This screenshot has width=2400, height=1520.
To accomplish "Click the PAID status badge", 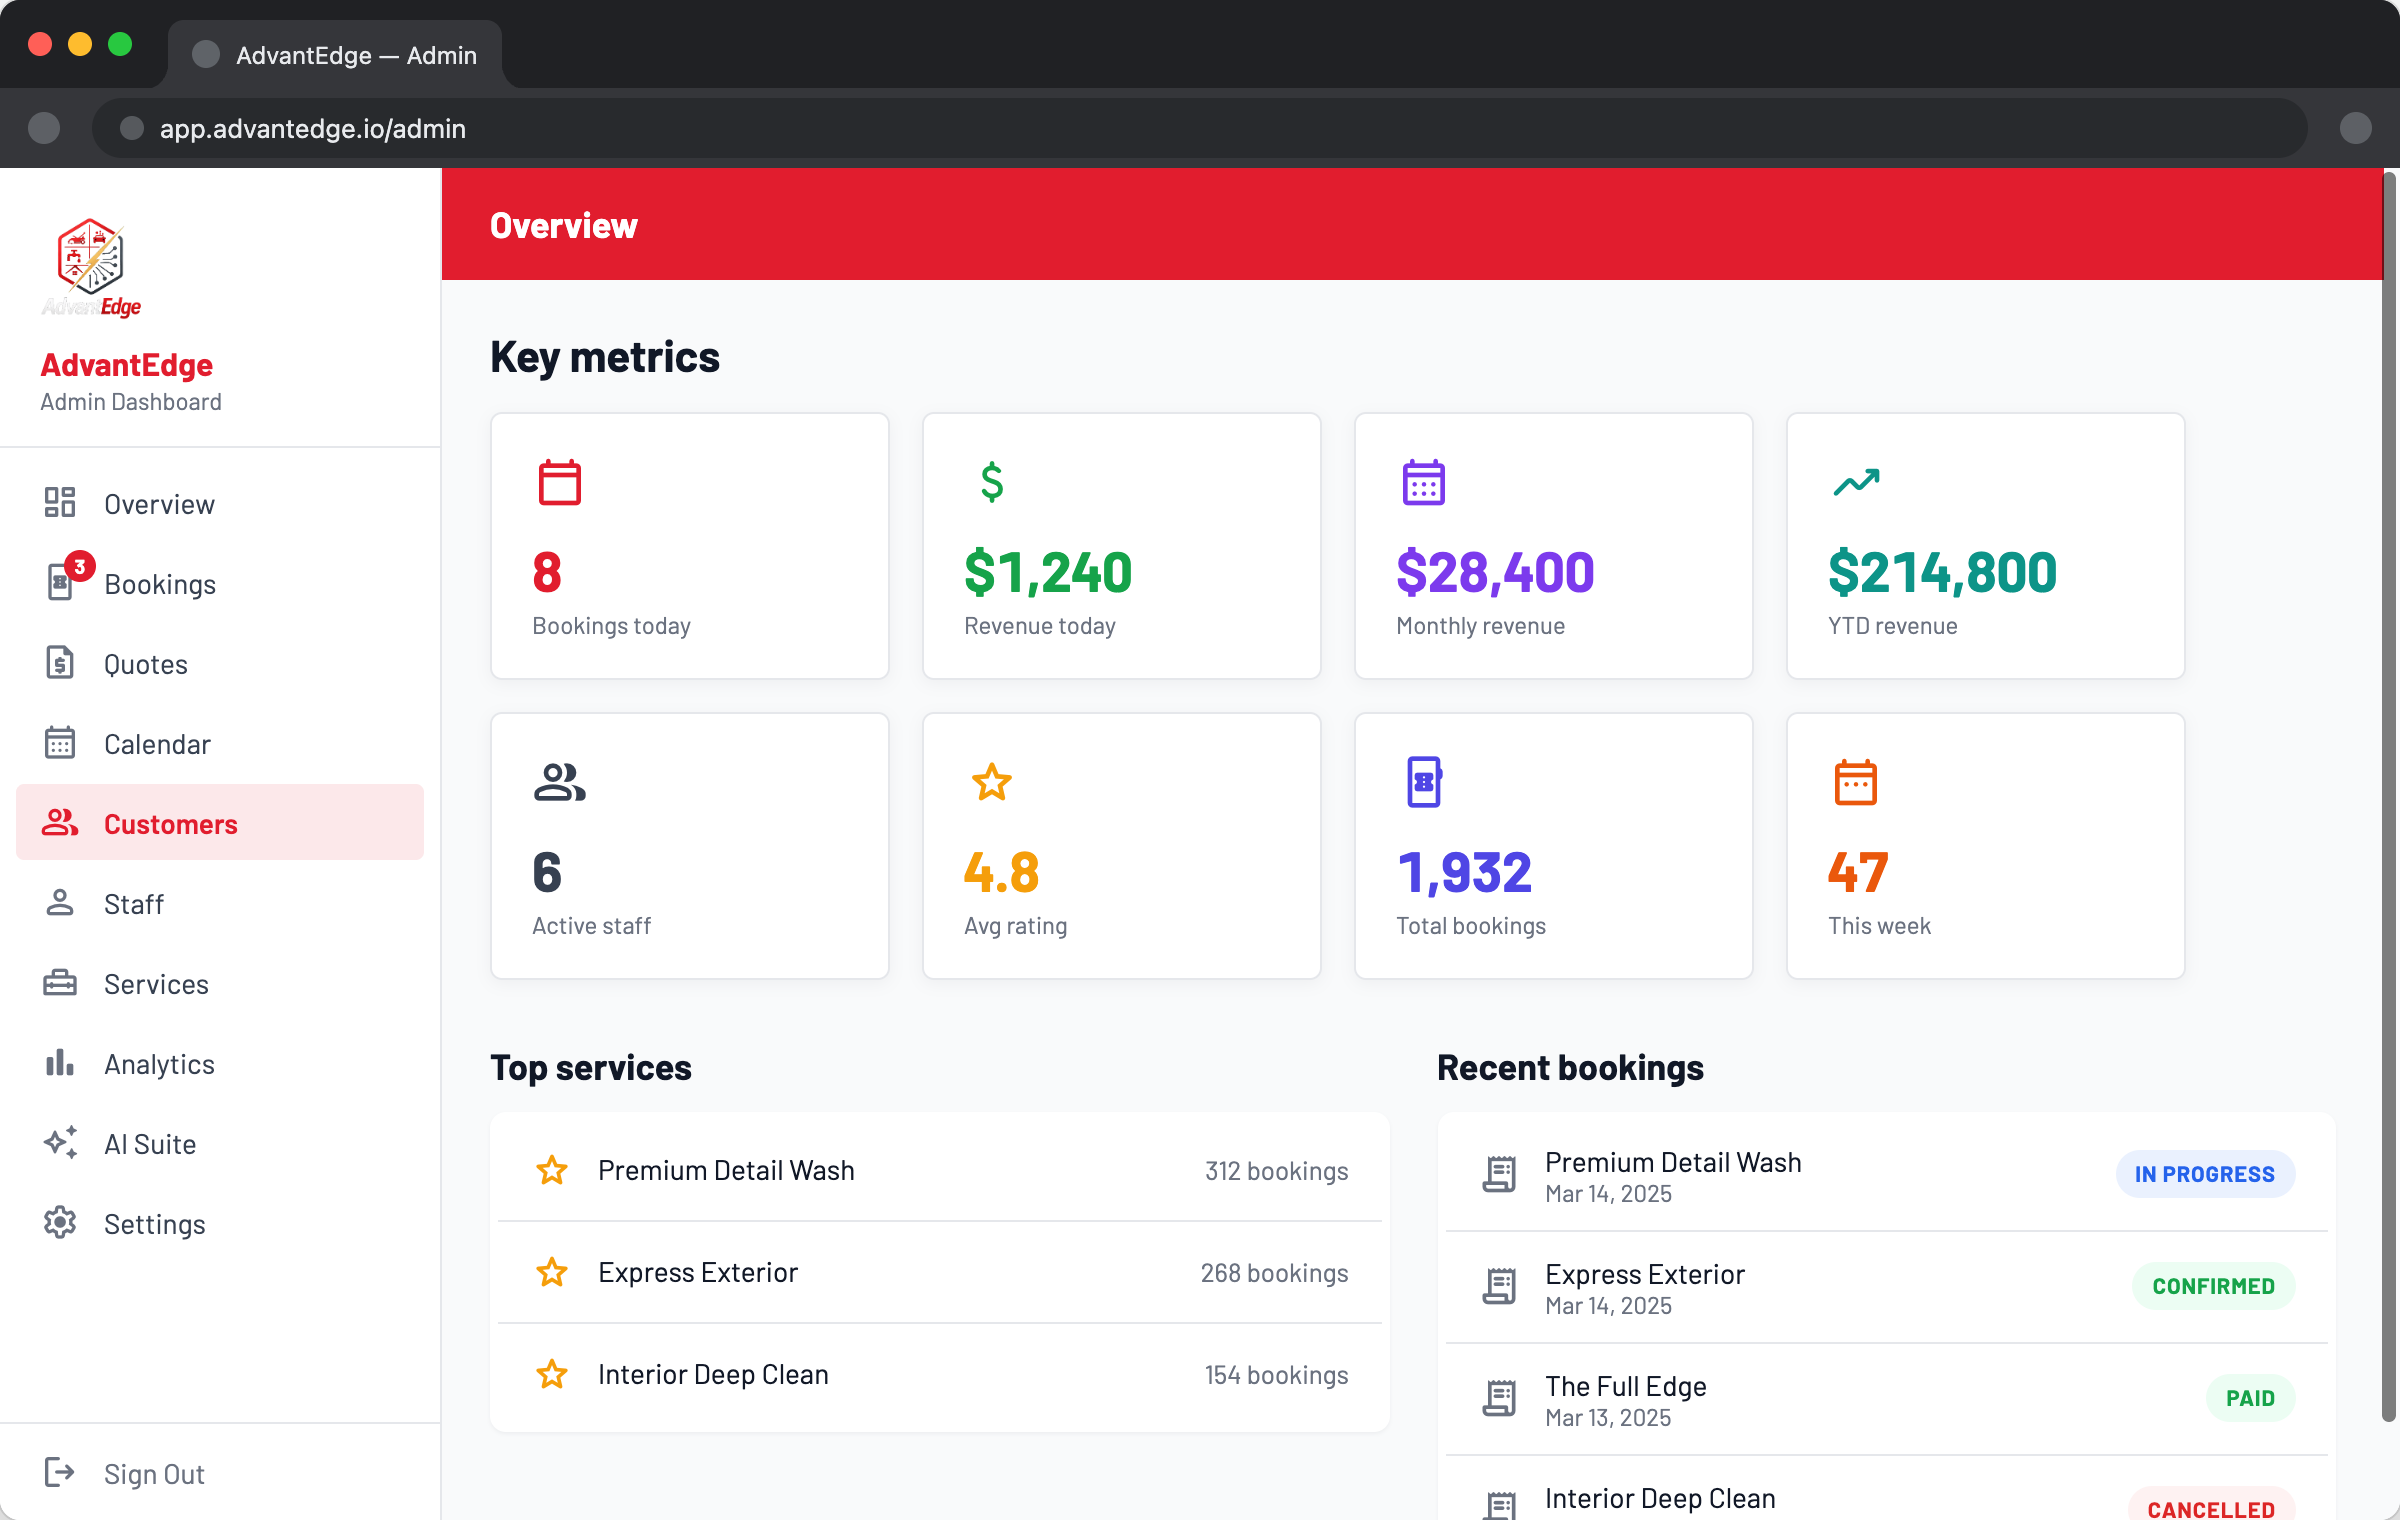I will 2250,1398.
